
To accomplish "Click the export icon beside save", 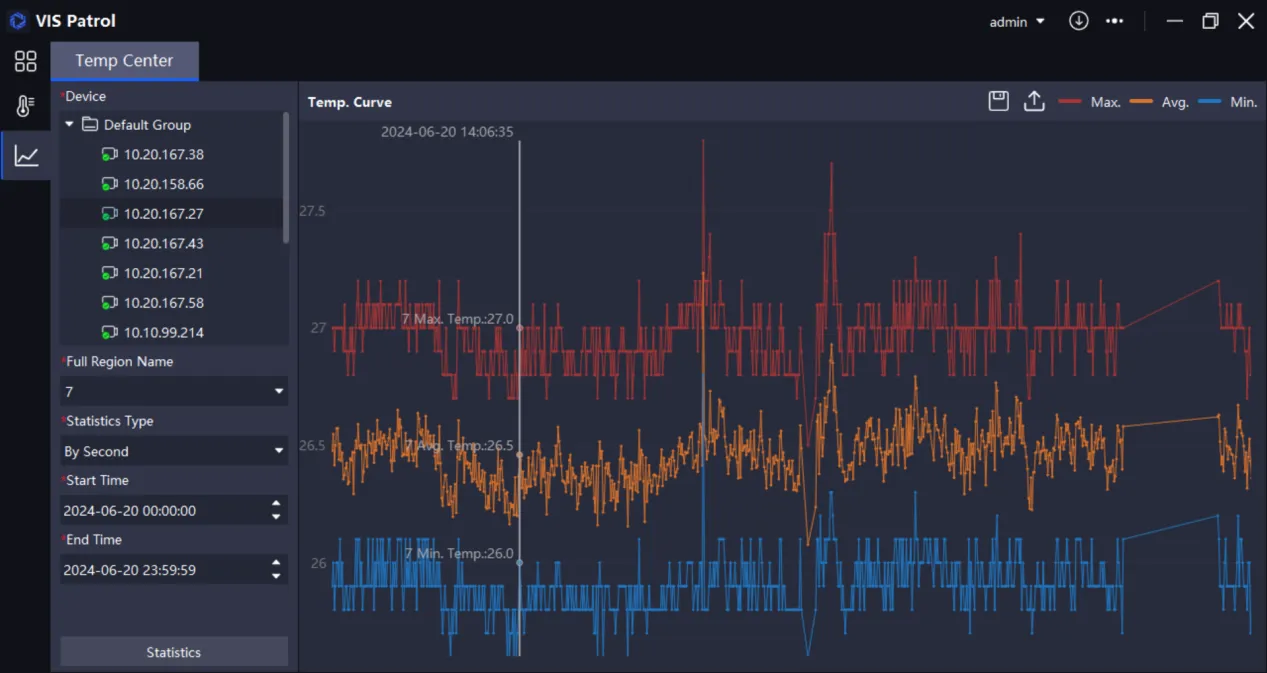I will point(1034,101).
